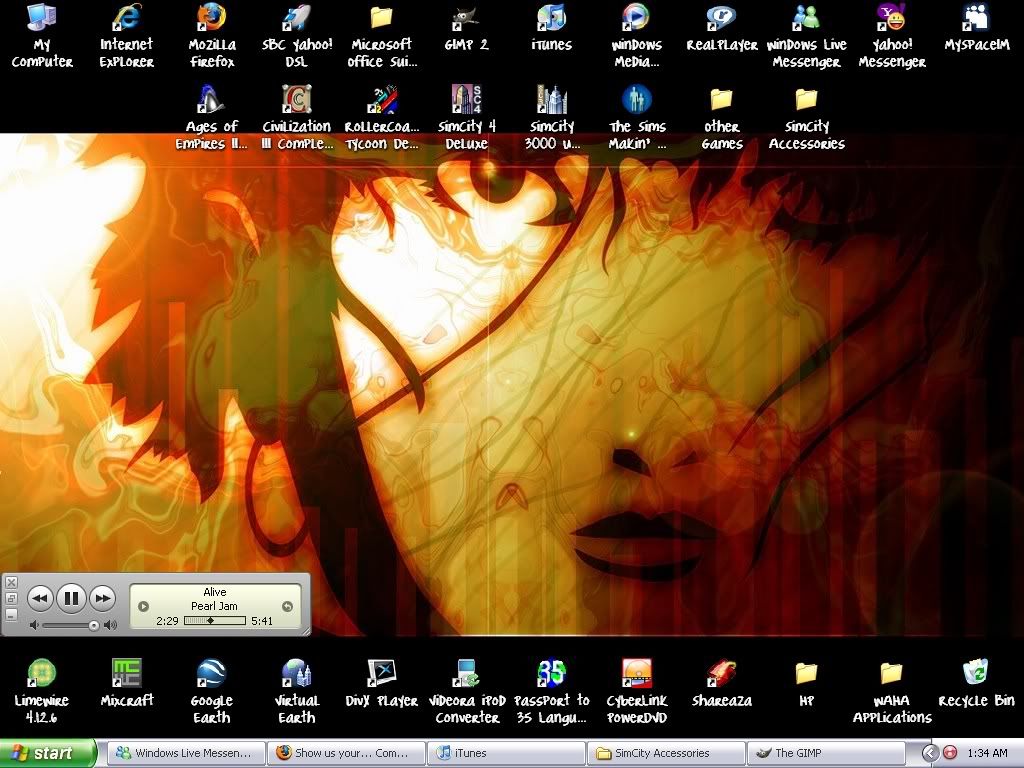This screenshot has width=1024, height=768.
Task: Click the Limewire 4.12.6 desktop icon
Action: point(42,691)
